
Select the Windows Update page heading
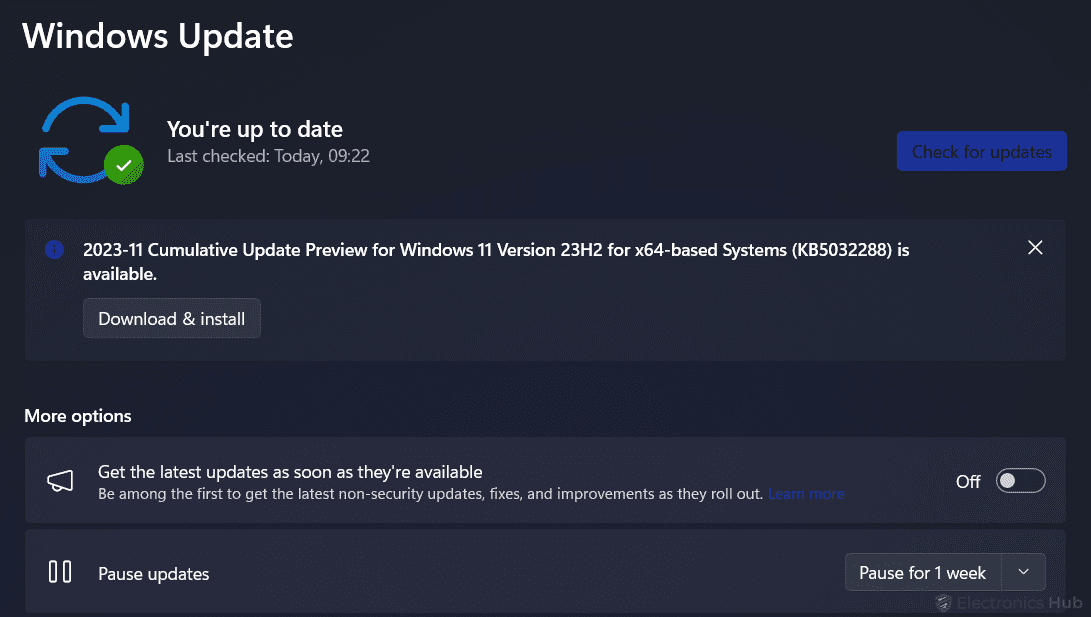click(x=157, y=36)
